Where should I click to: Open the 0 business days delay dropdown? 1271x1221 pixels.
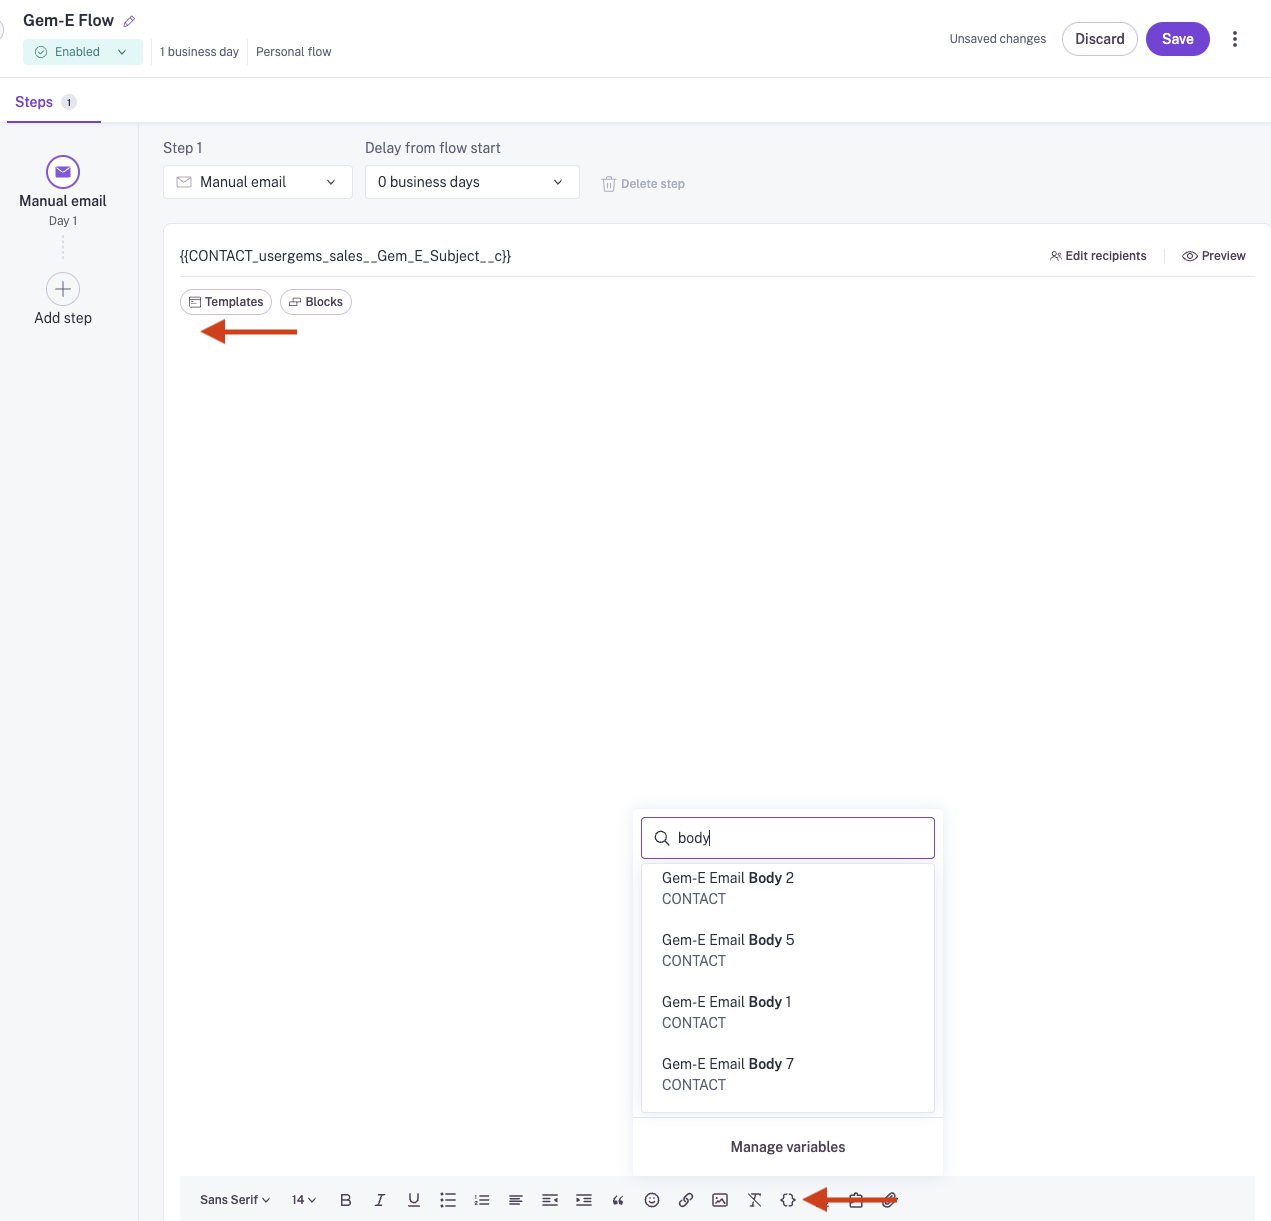click(472, 182)
